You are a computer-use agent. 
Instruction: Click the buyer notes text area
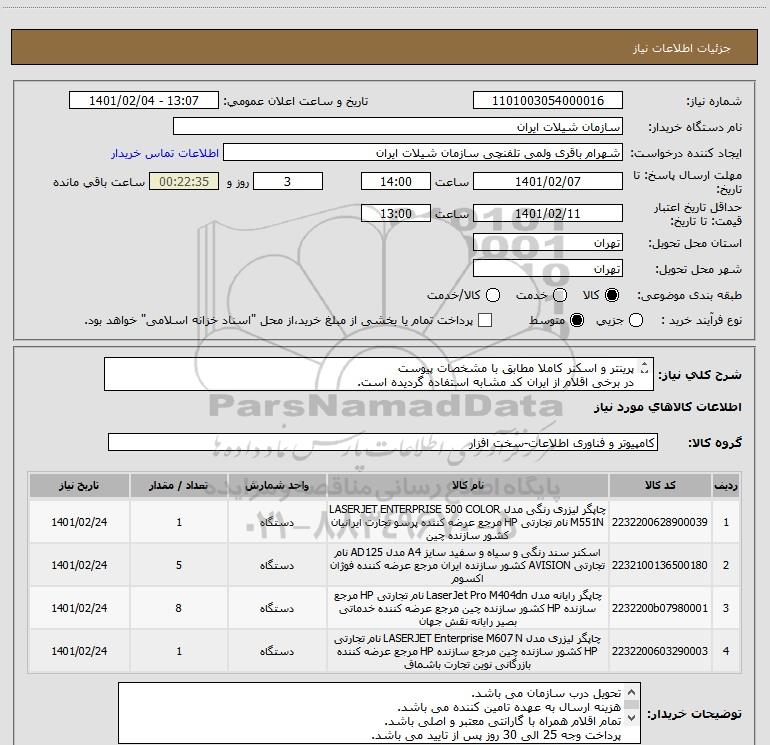pyautogui.click(x=379, y=713)
